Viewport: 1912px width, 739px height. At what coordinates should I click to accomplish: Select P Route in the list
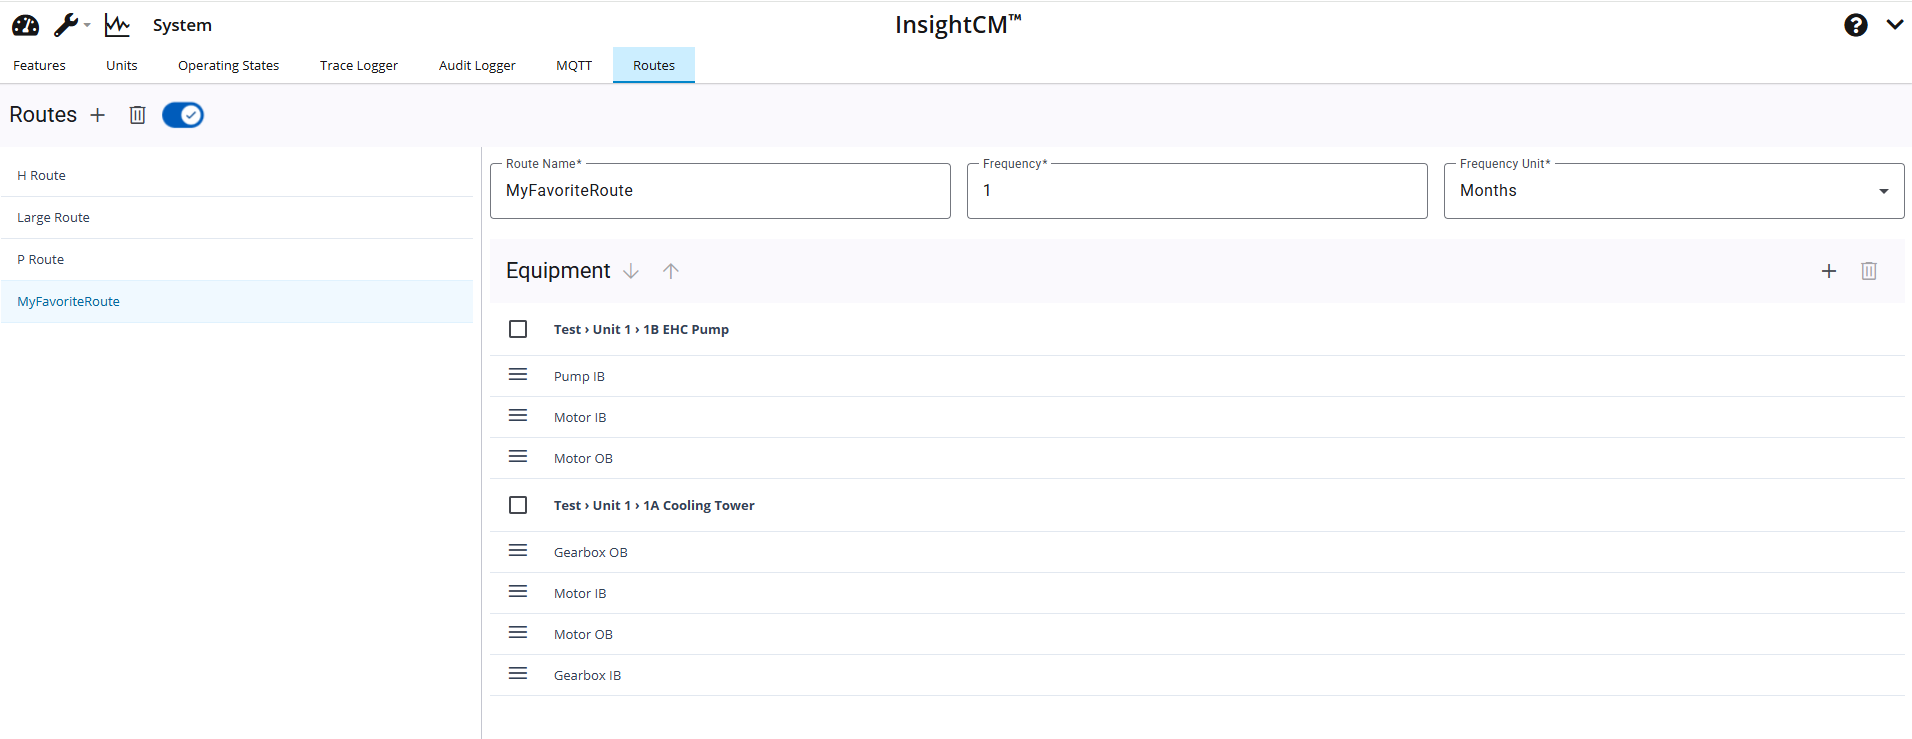[237, 260]
